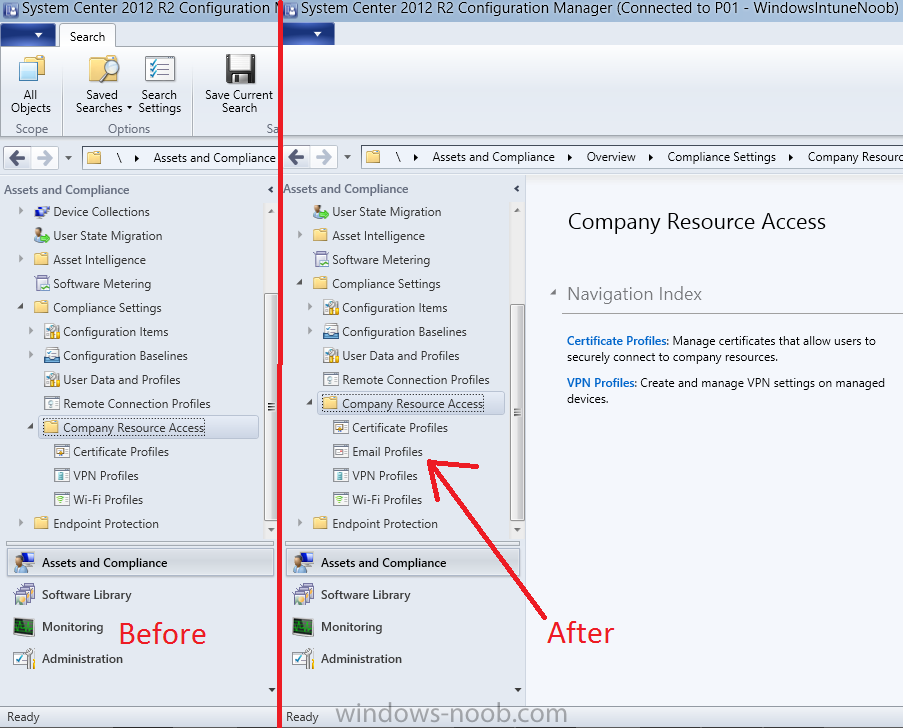
Task: Click the forward arrow in the right window
Action: point(324,157)
